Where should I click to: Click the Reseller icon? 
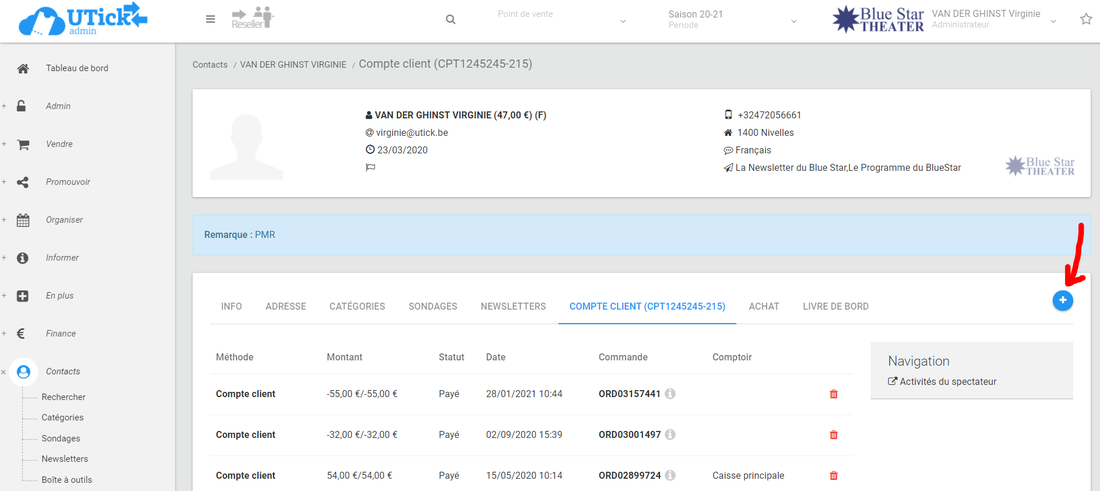point(252,18)
